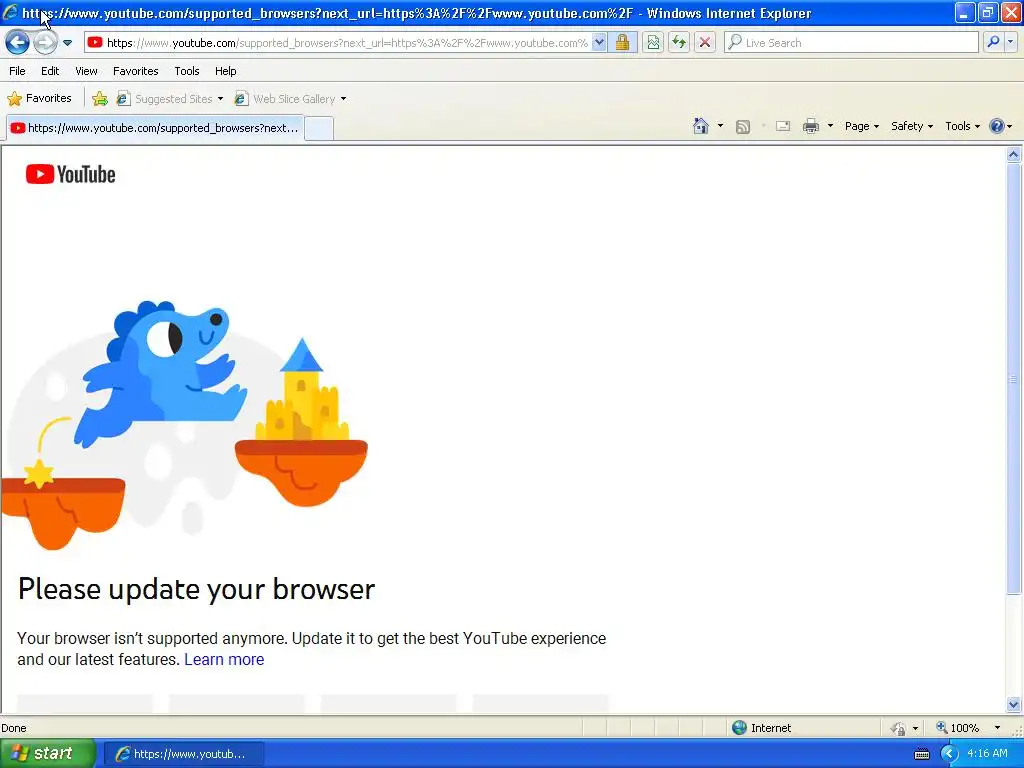
Task: Click the "Please update your browser" heading
Action: (197, 589)
